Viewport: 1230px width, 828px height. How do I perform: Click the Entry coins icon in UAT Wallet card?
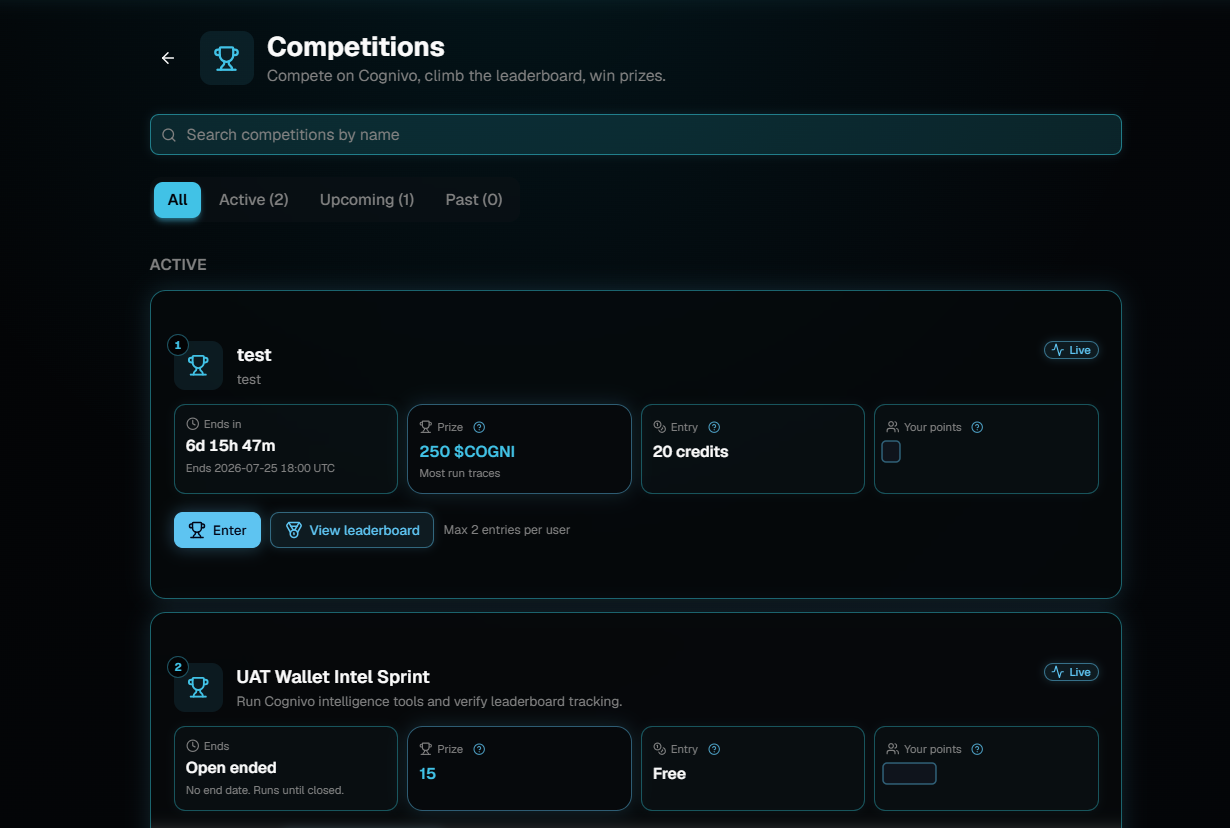(x=659, y=749)
